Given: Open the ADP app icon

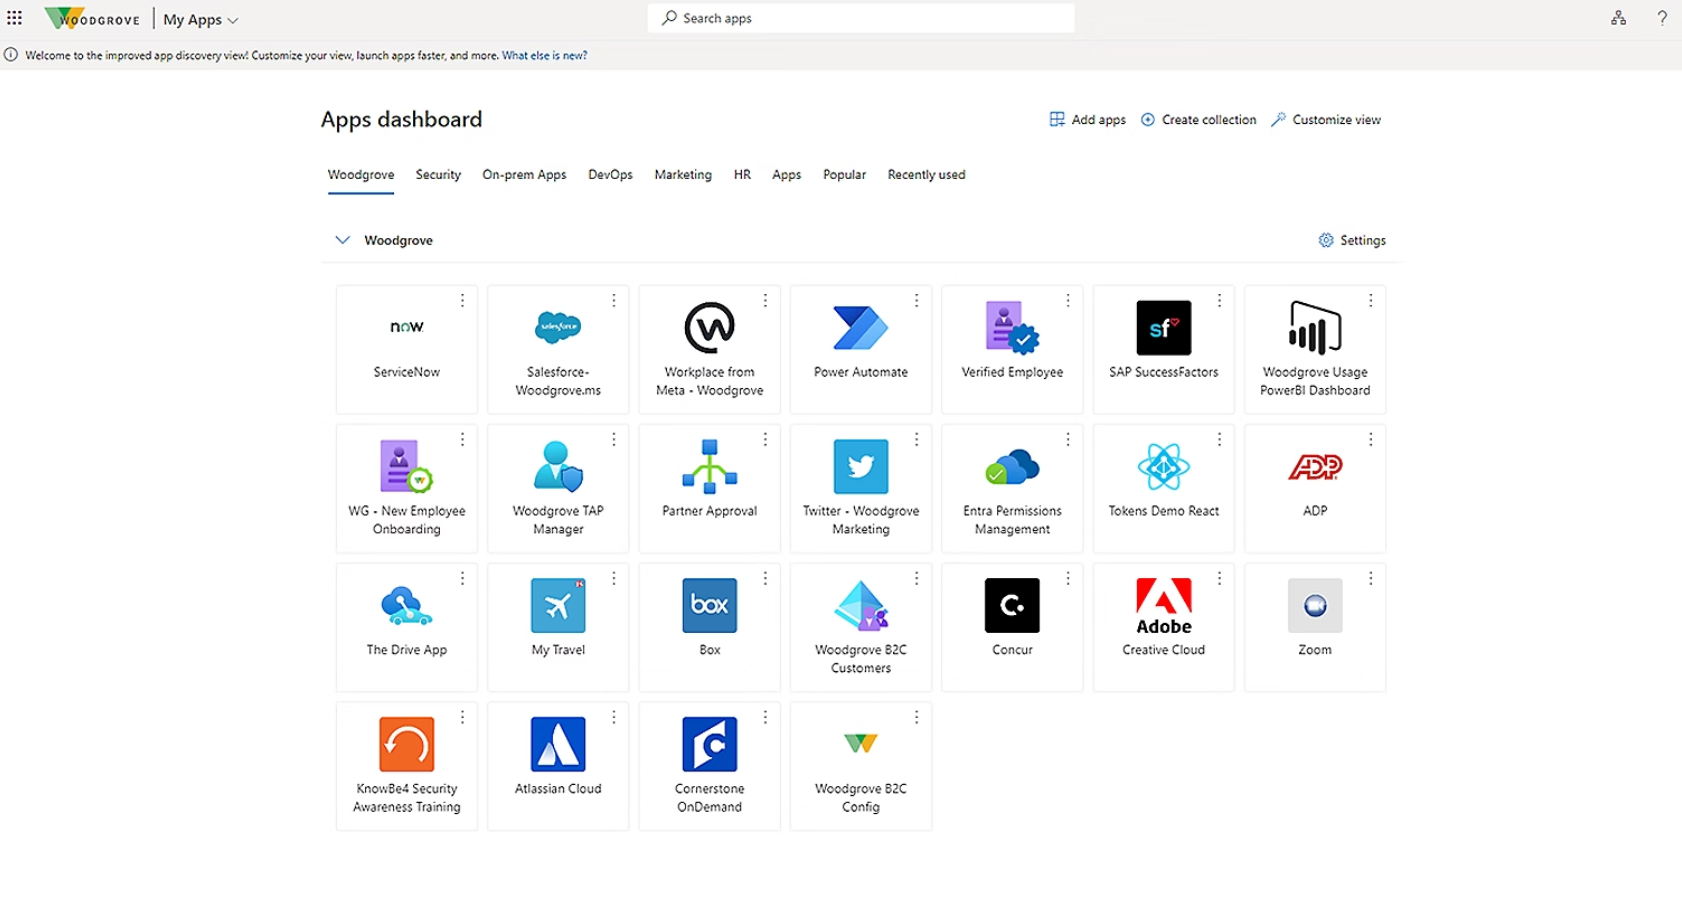Looking at the screenshot, I should [x=1315, y=466].
